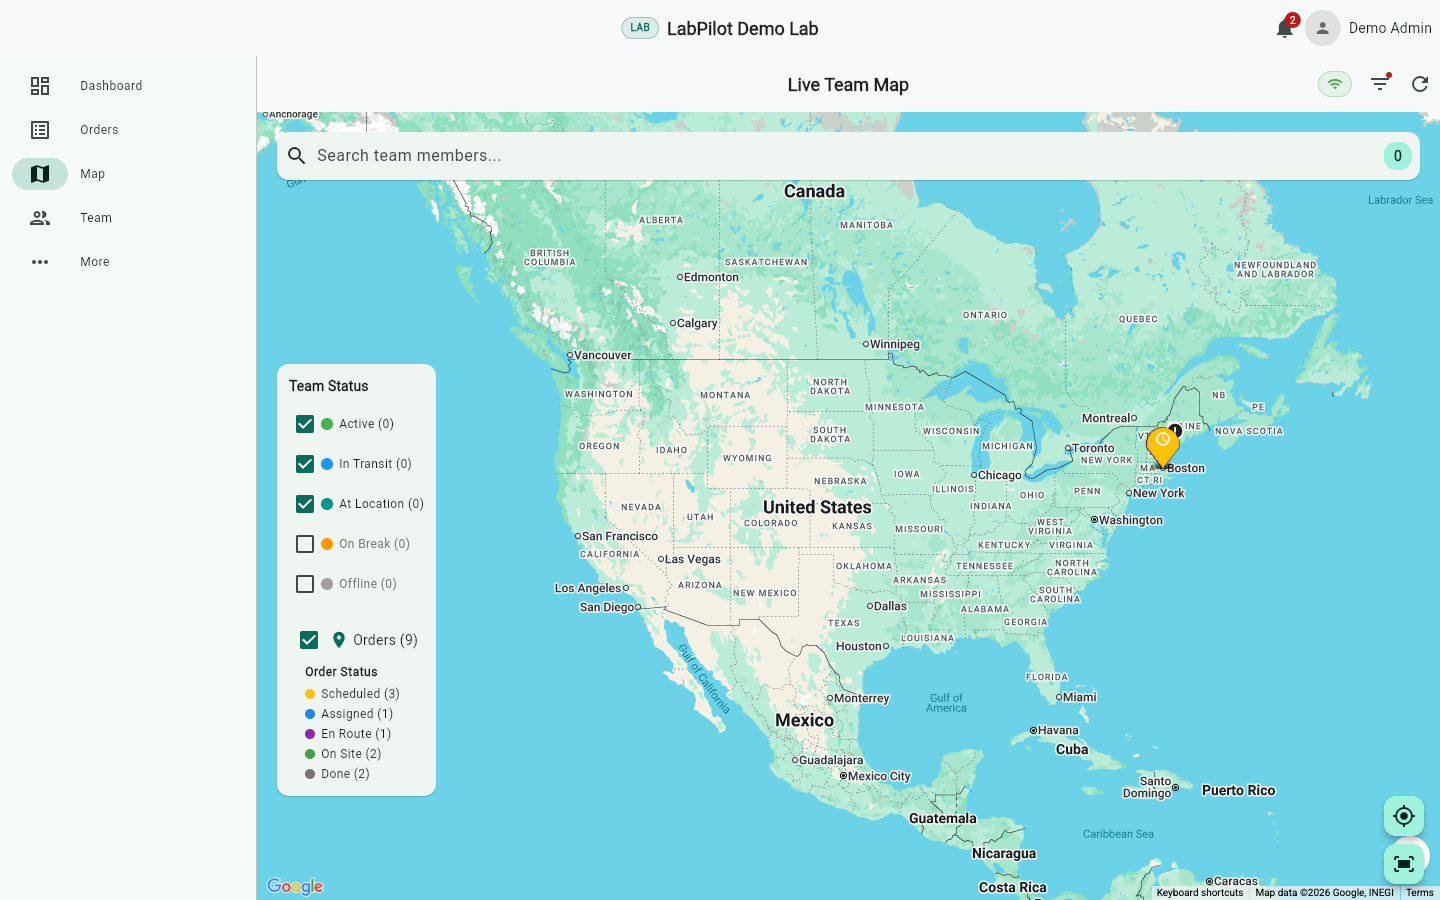1440x900 pixels.
Task: Open the map Terms link
Action: [1420, 893]
